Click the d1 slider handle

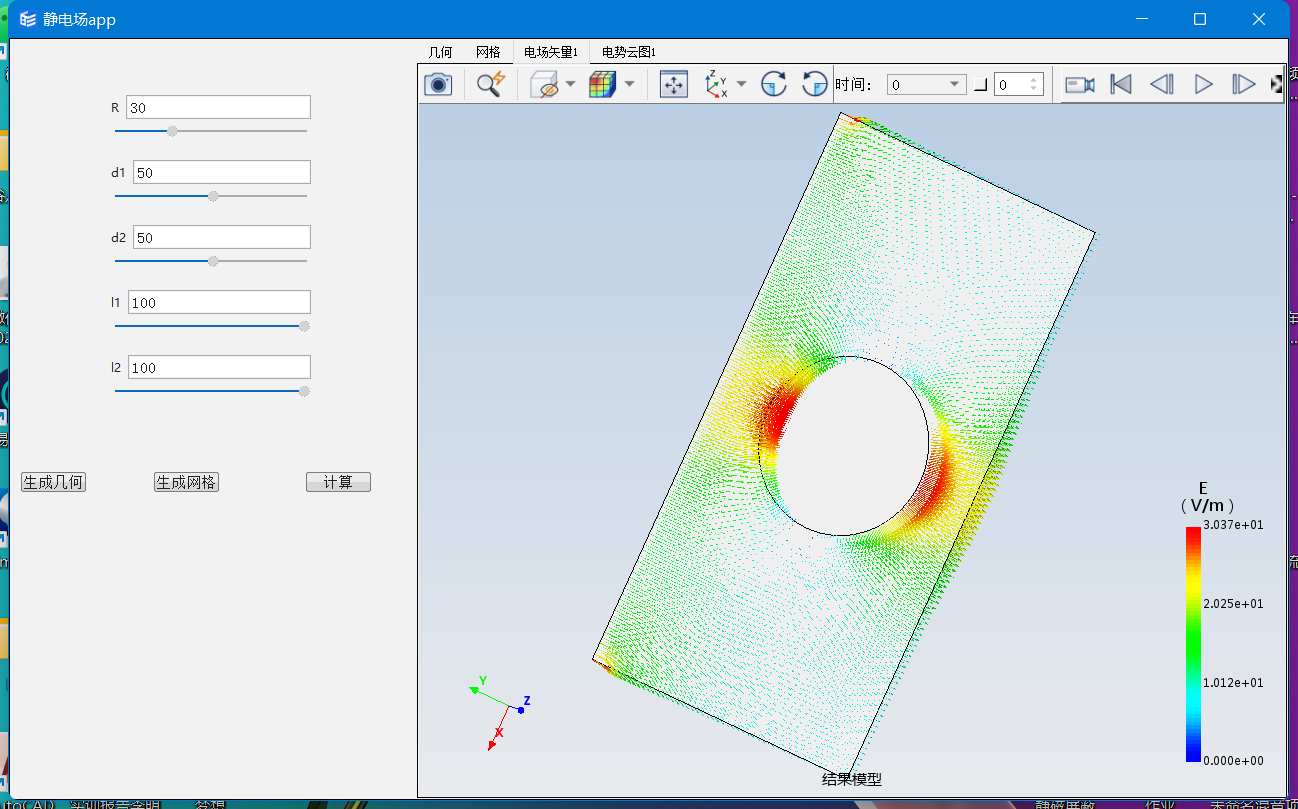[213, 196]
